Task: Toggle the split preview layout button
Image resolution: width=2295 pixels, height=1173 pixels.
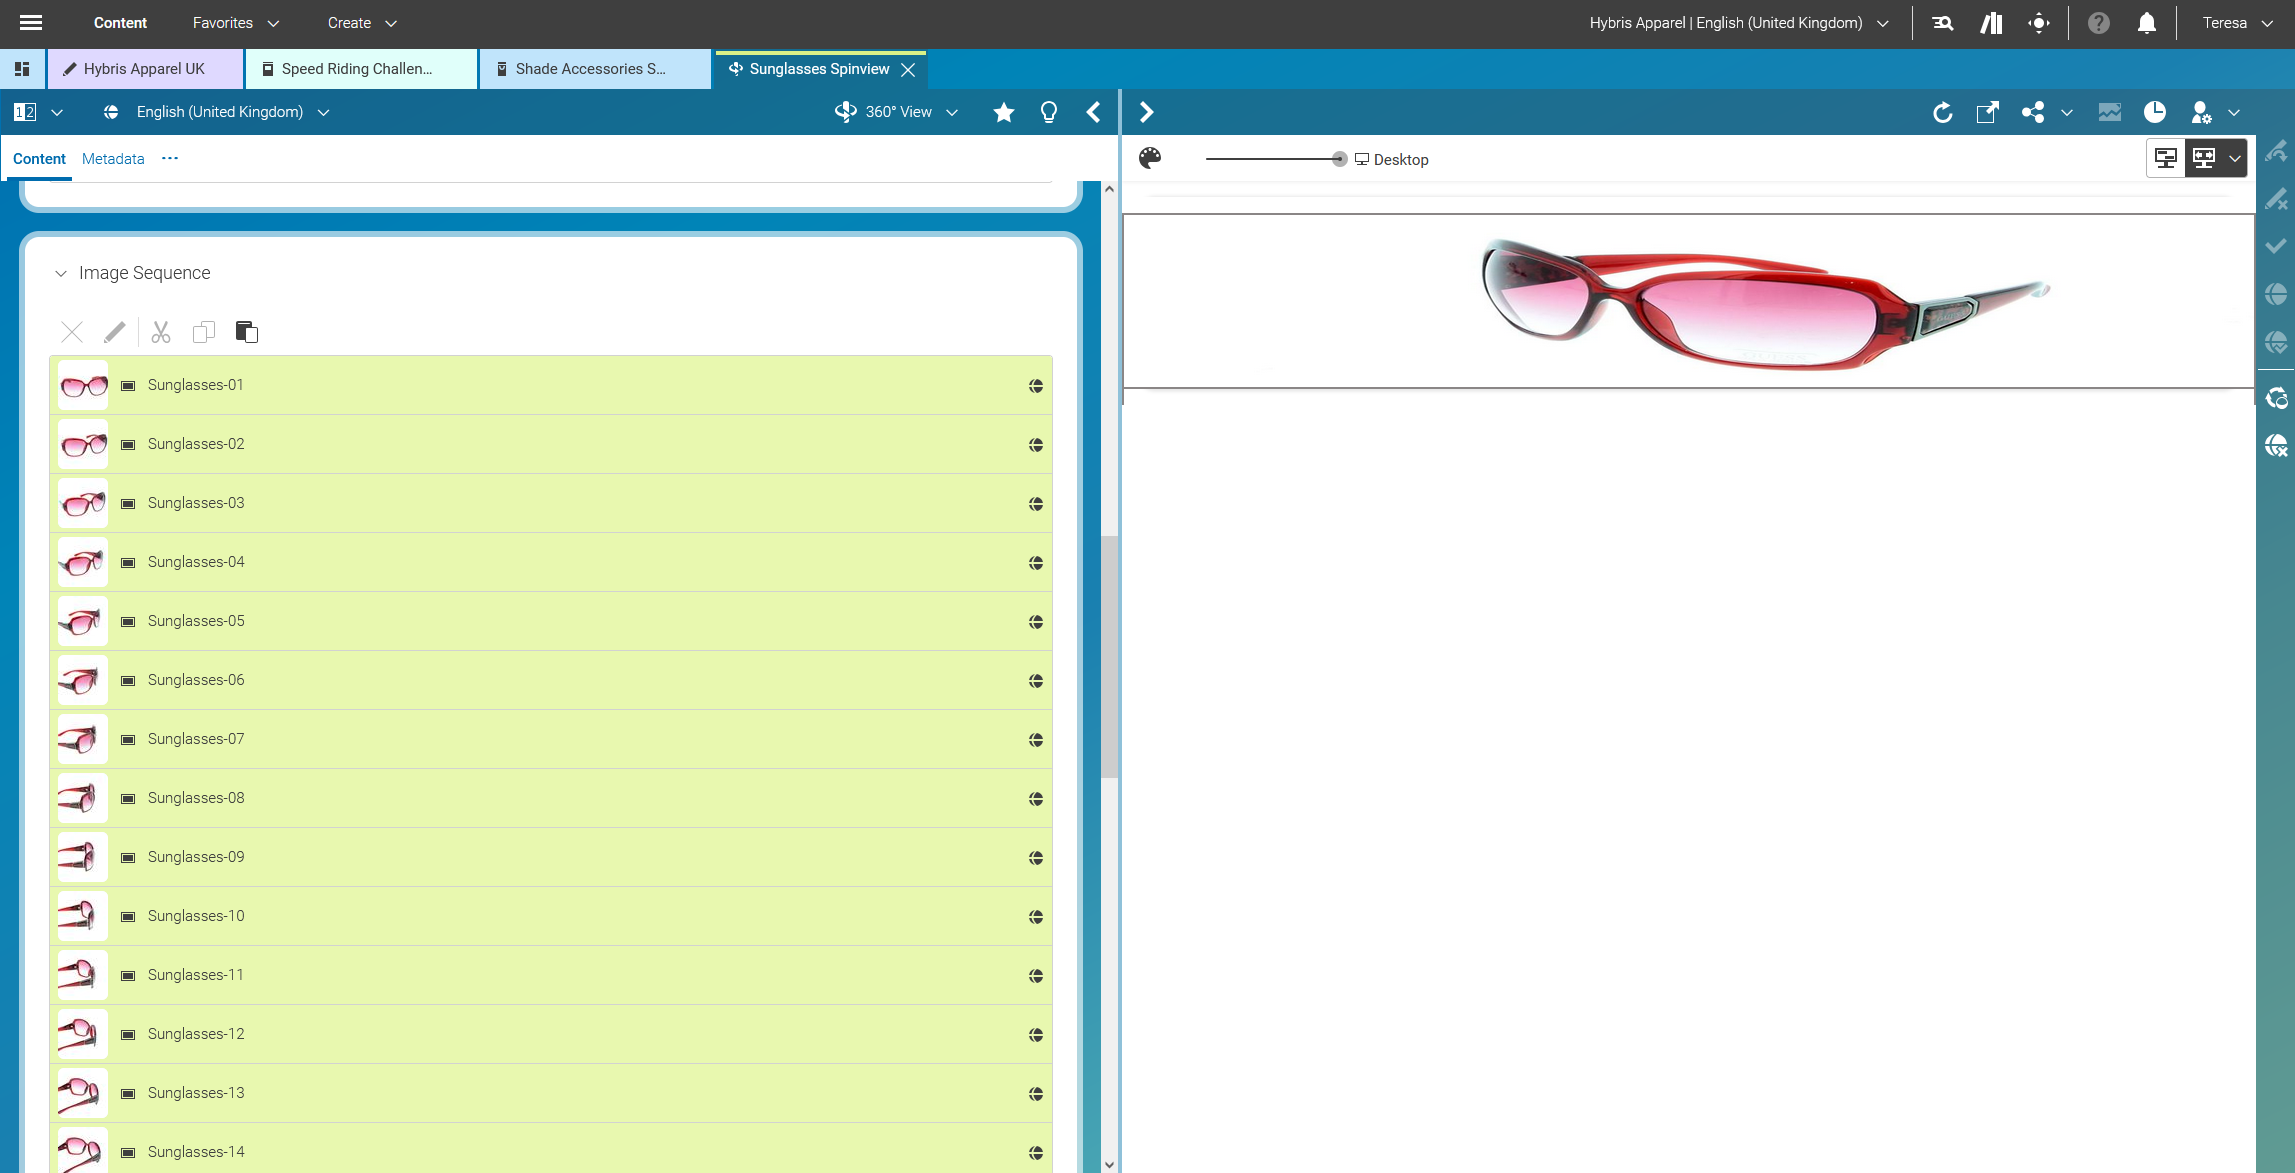Action: pyautogui.click(x=2165, y=158)
